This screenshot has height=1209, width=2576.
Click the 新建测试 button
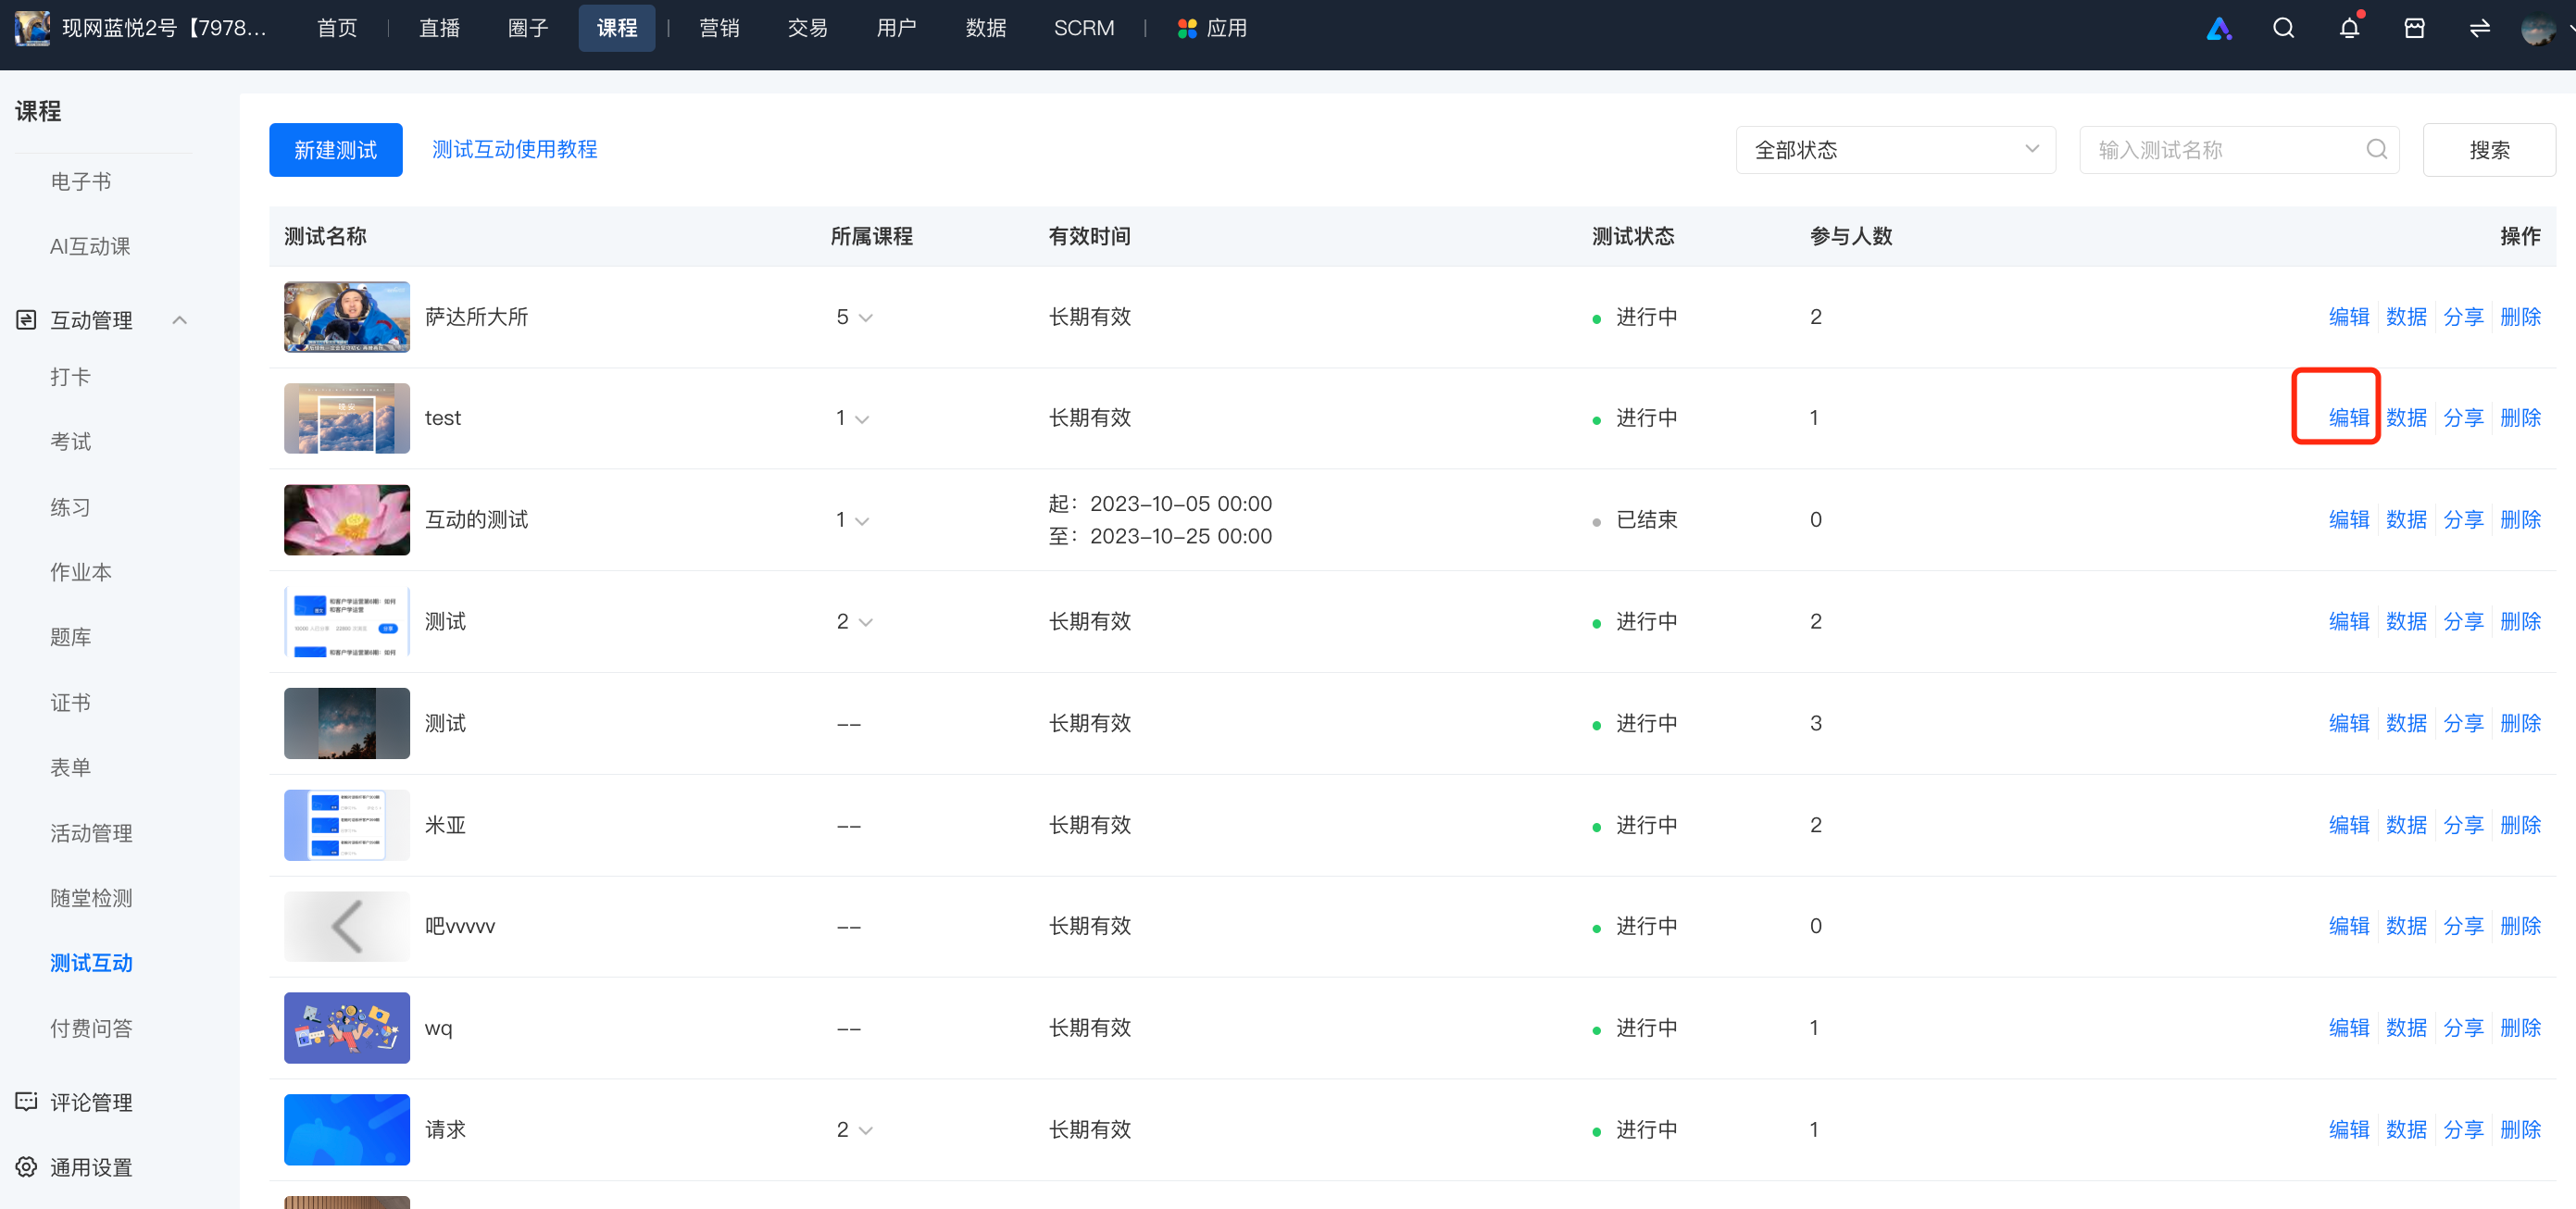click(336, 150)
